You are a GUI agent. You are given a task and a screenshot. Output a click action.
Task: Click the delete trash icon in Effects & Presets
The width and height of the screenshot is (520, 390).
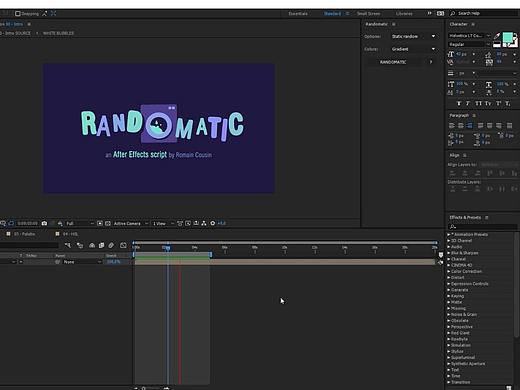508,388
